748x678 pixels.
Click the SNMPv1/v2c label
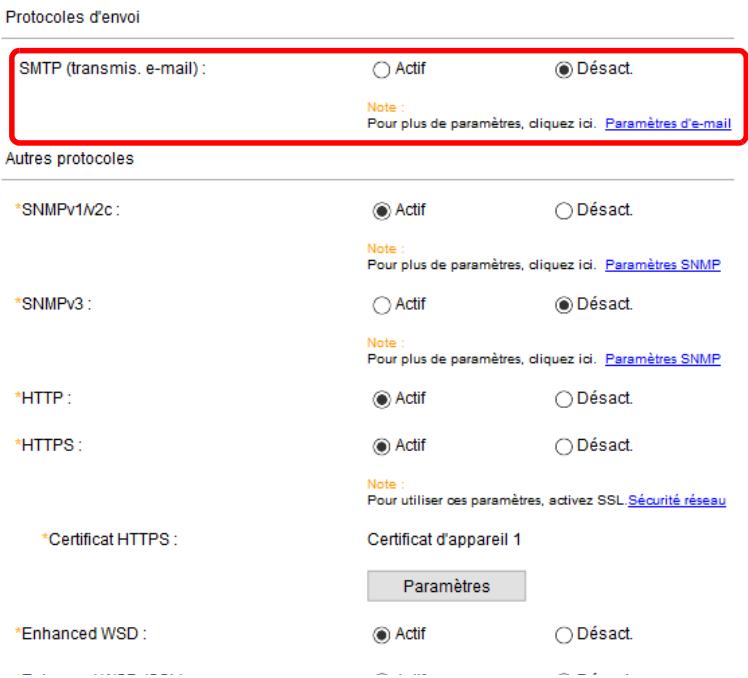(71, 210)
